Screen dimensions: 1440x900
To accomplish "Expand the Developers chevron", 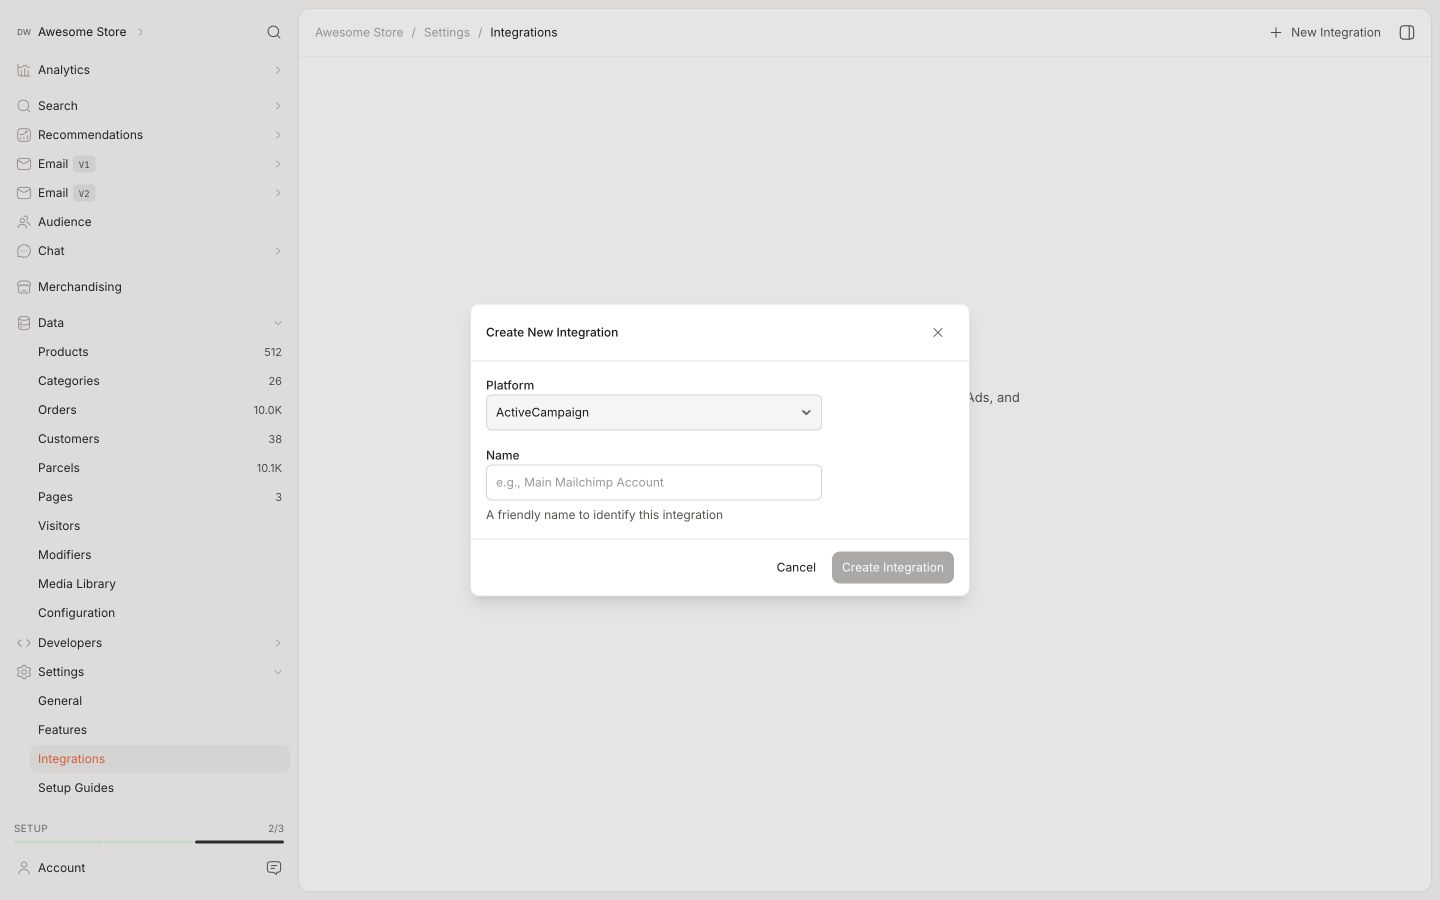I will (x=278, y=643).
